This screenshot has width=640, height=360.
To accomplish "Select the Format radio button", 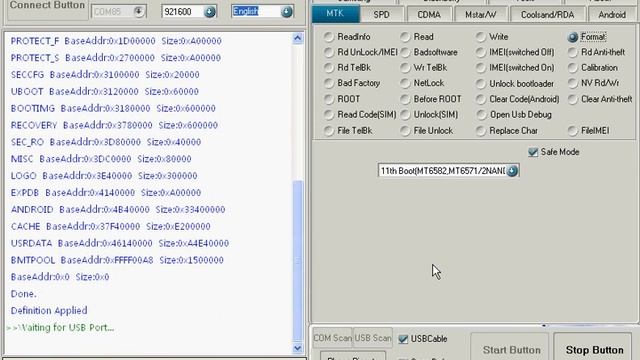I will click(x=573, y=37).
